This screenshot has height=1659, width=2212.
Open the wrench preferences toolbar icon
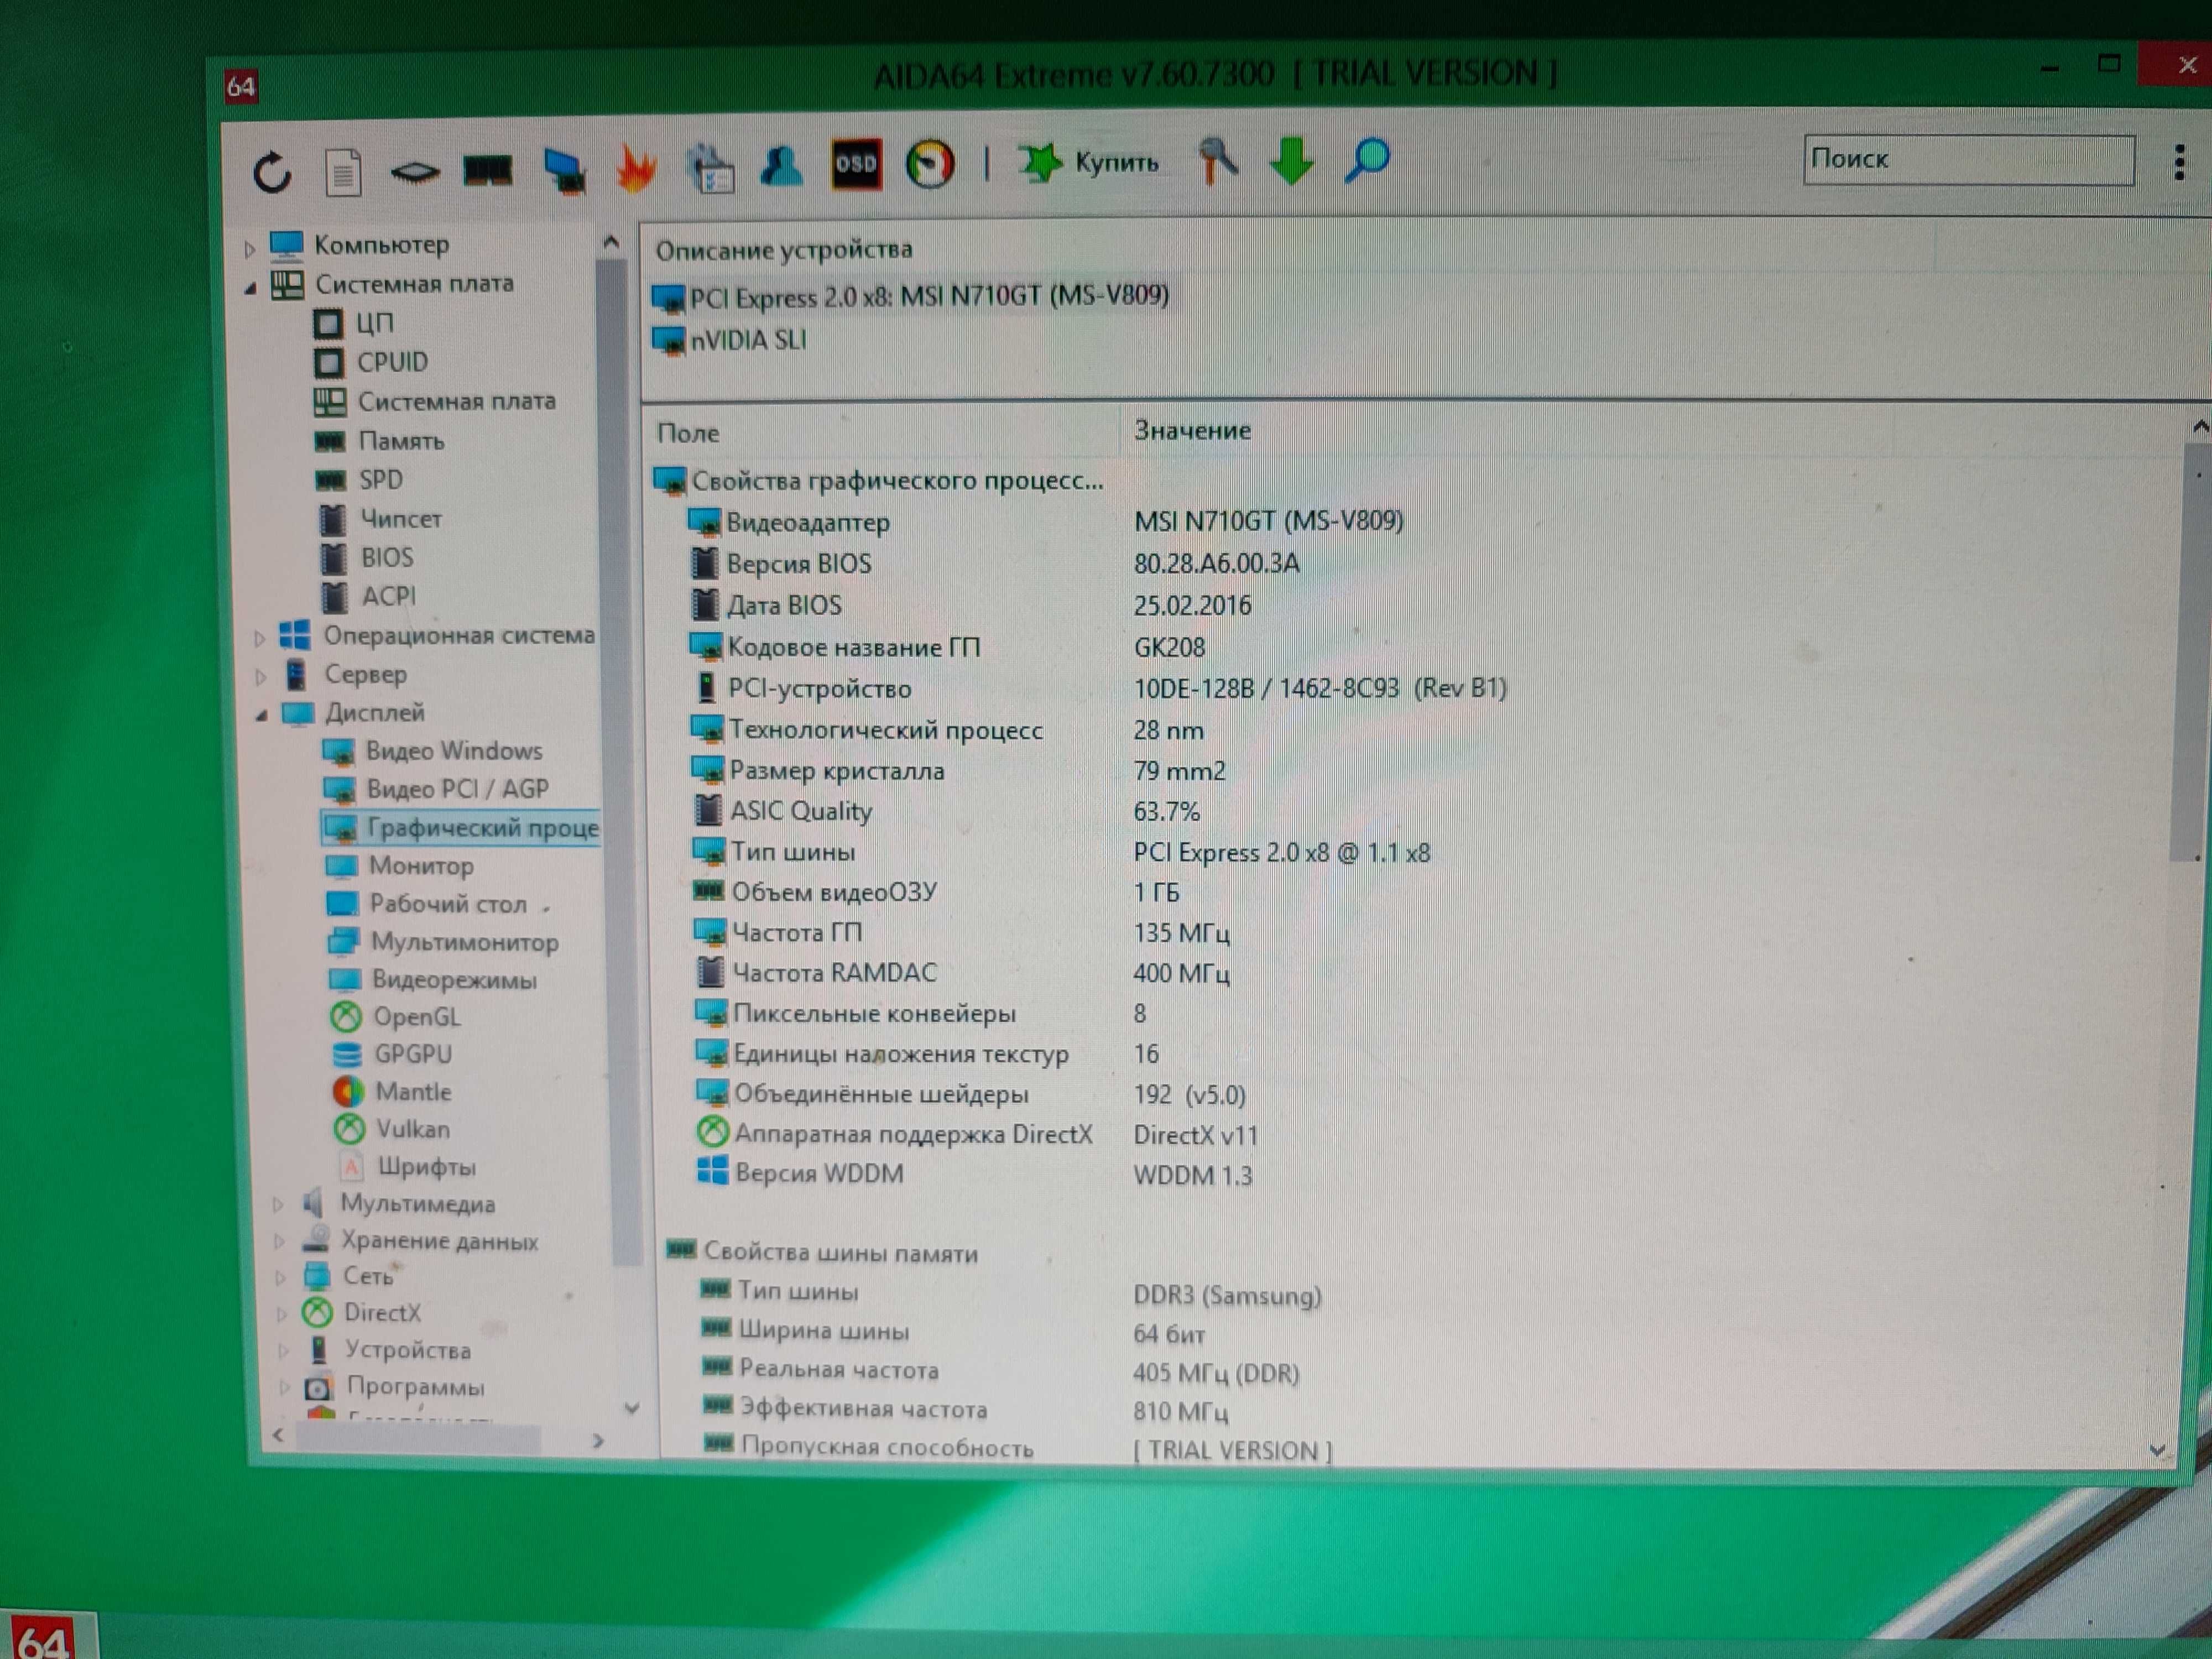coord(1218,160)
